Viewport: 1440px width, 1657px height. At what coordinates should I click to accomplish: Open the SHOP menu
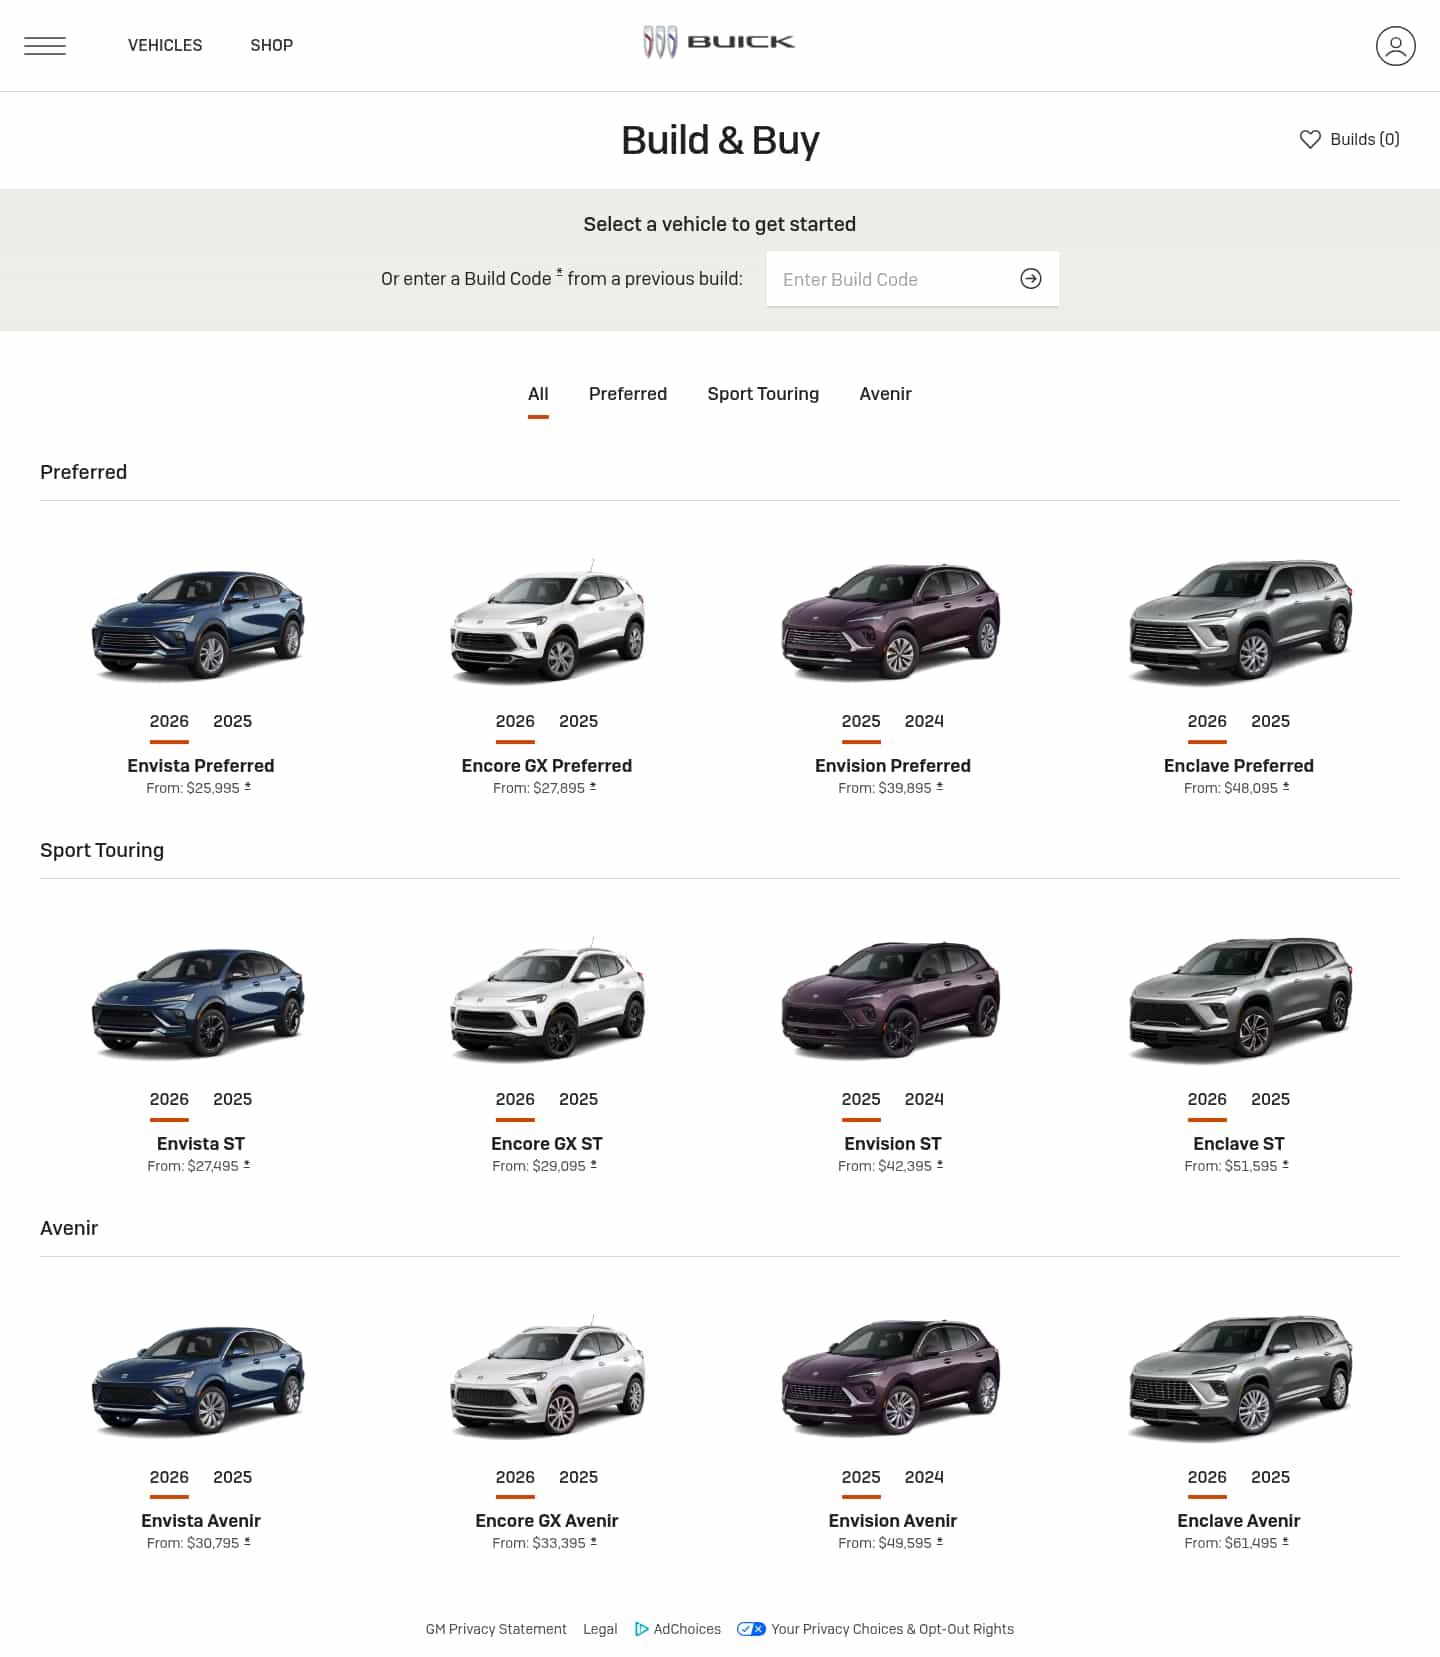click(x=272, y=45)
